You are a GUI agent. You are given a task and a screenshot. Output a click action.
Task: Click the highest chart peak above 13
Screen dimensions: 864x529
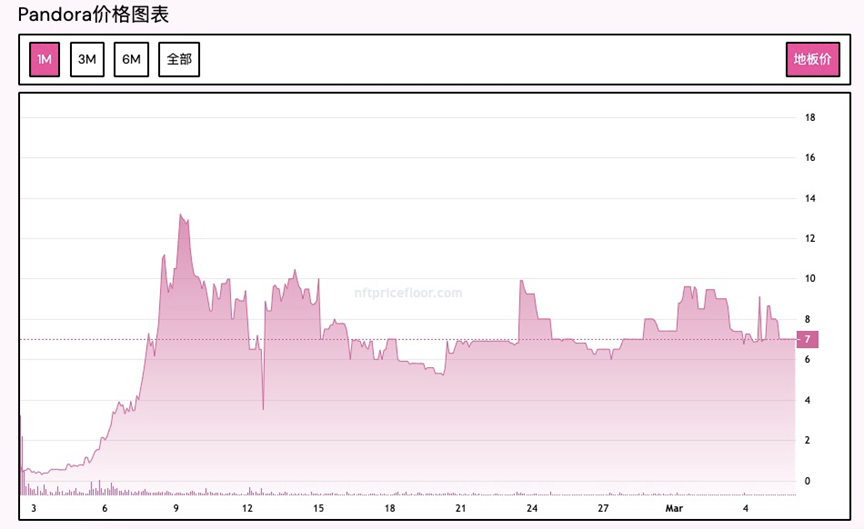tap(180, 215)
